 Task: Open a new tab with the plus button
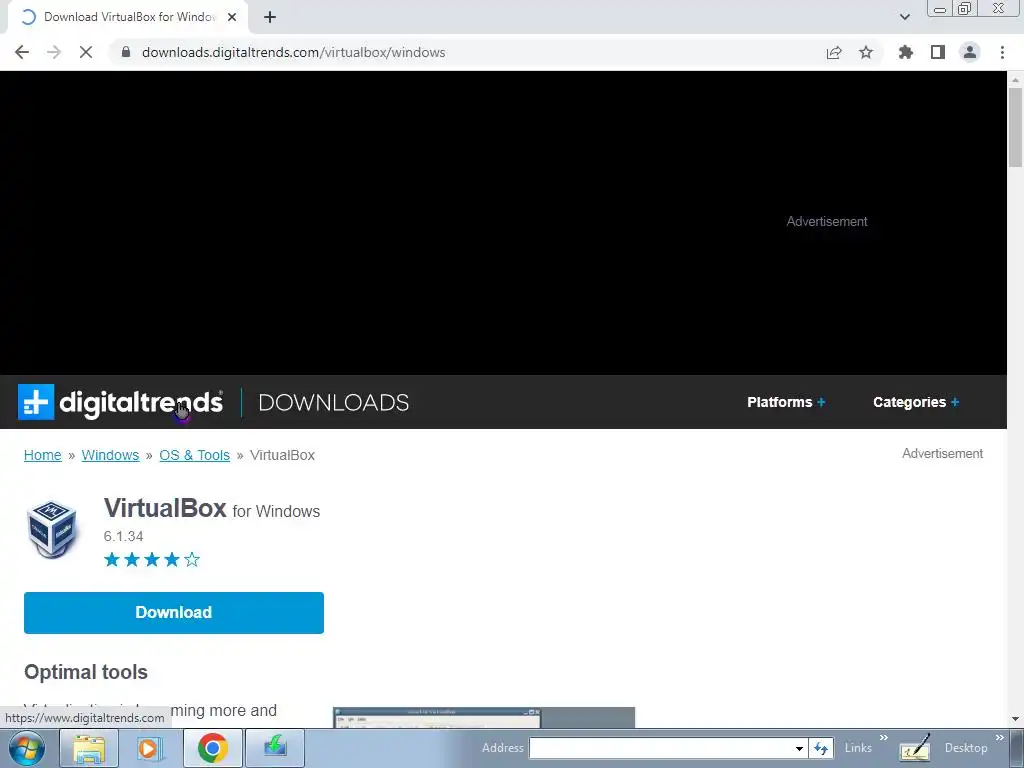tap(270, 17)
